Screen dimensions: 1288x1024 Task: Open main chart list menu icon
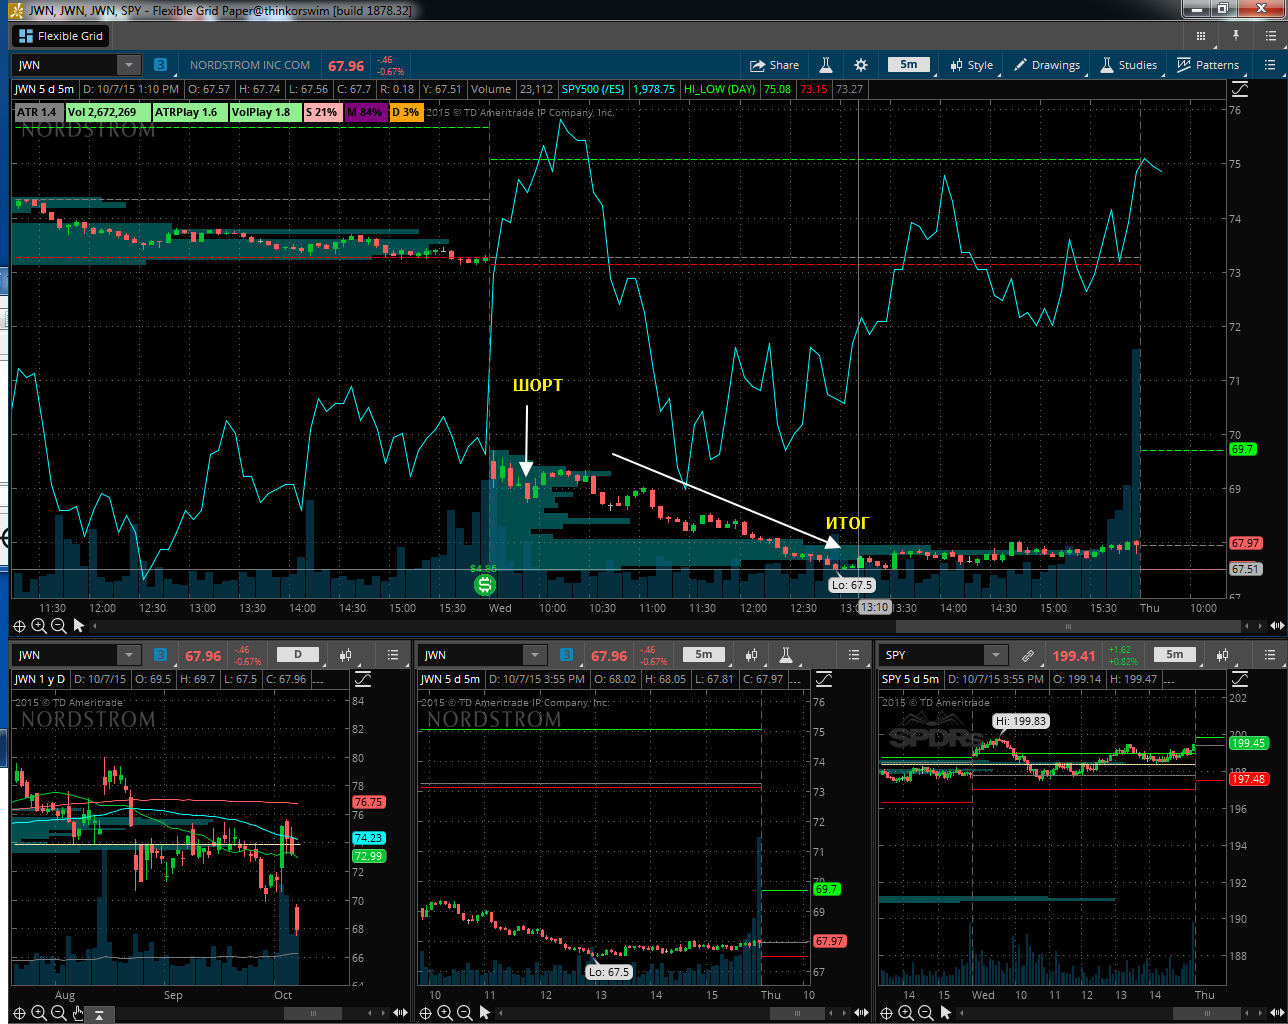(1270, 65)
